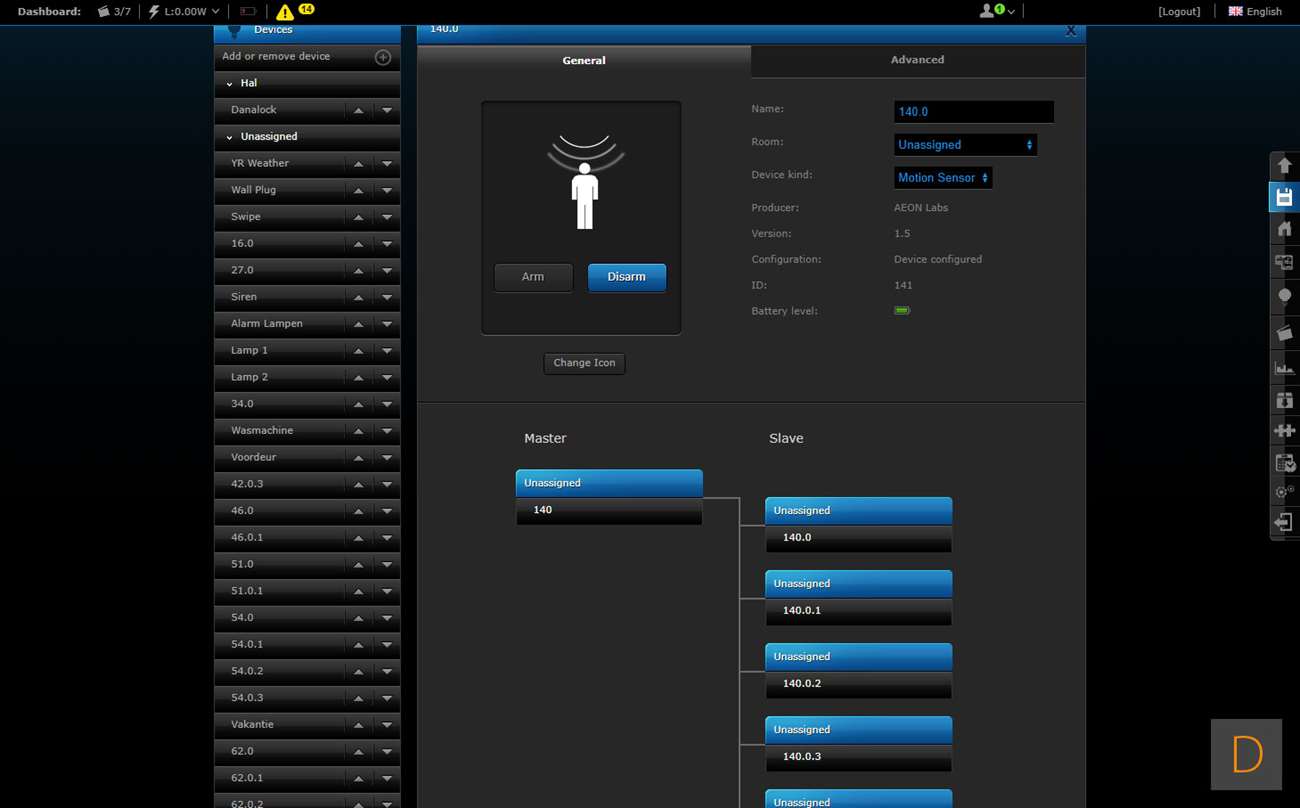Click the plus icon to add a device

pos(382,57)
